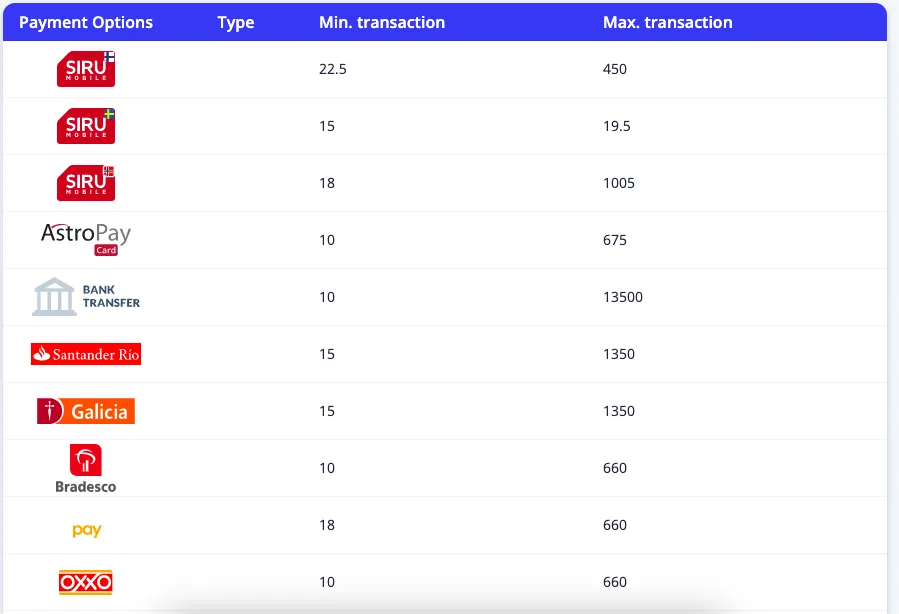Pick the OXXO payment logo
The width and height of the screenshot is (899, 614).
[86, 582]
